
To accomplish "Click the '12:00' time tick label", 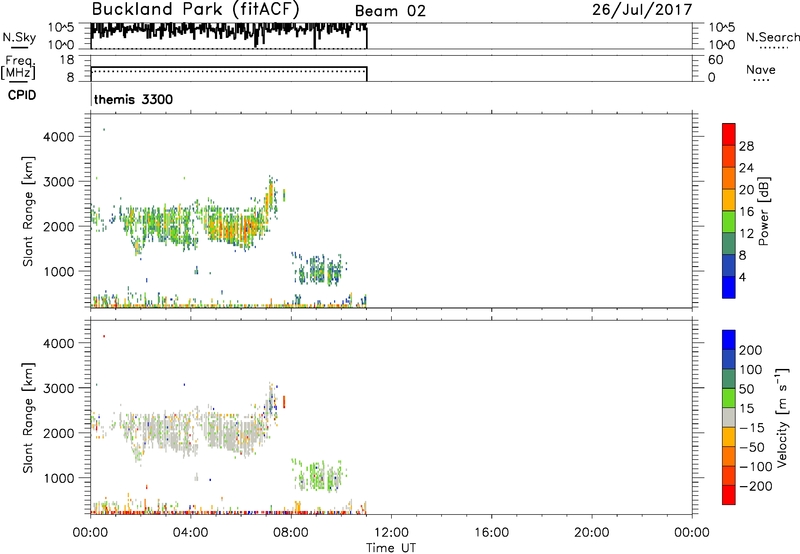I will click(x=391, y=533).
